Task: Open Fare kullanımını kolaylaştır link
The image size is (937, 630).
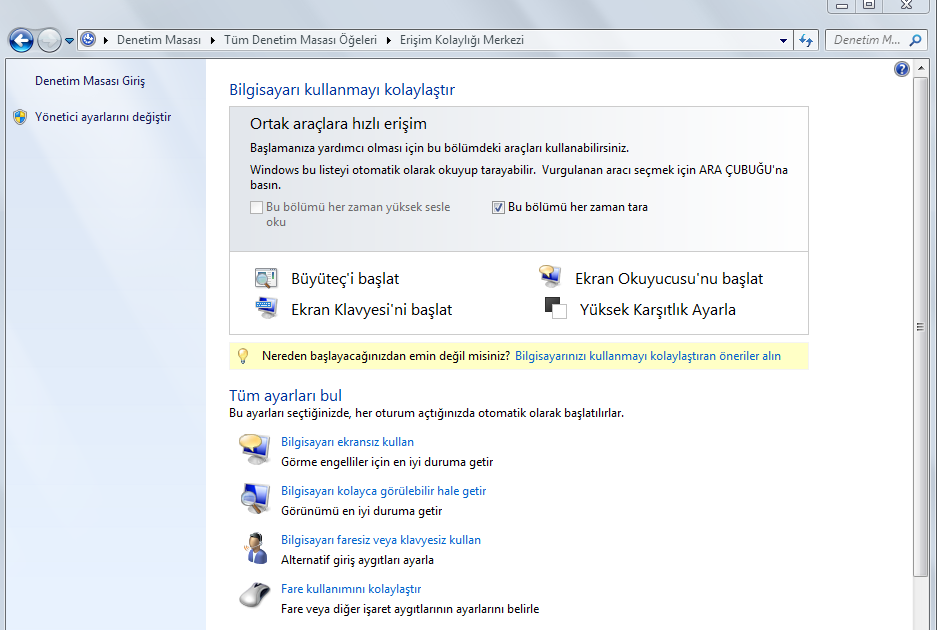Action: pos(351,589)
